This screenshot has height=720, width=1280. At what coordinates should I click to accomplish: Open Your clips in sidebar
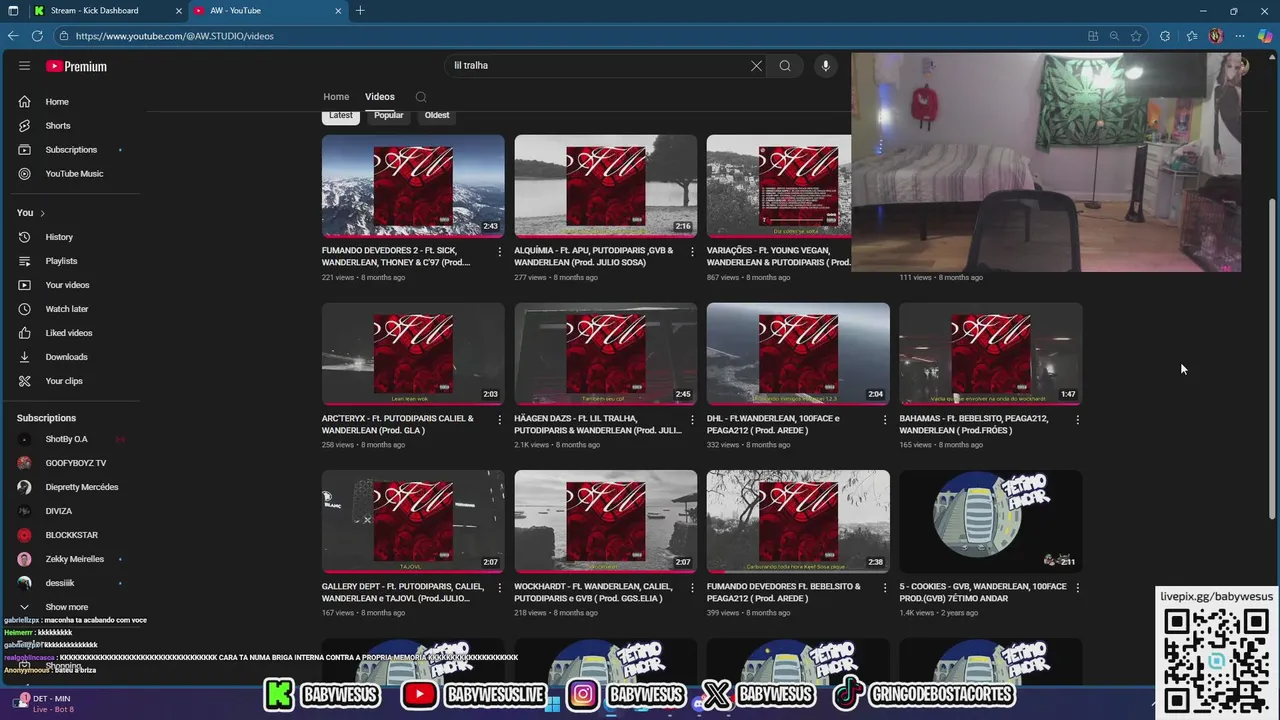[64, 381]
